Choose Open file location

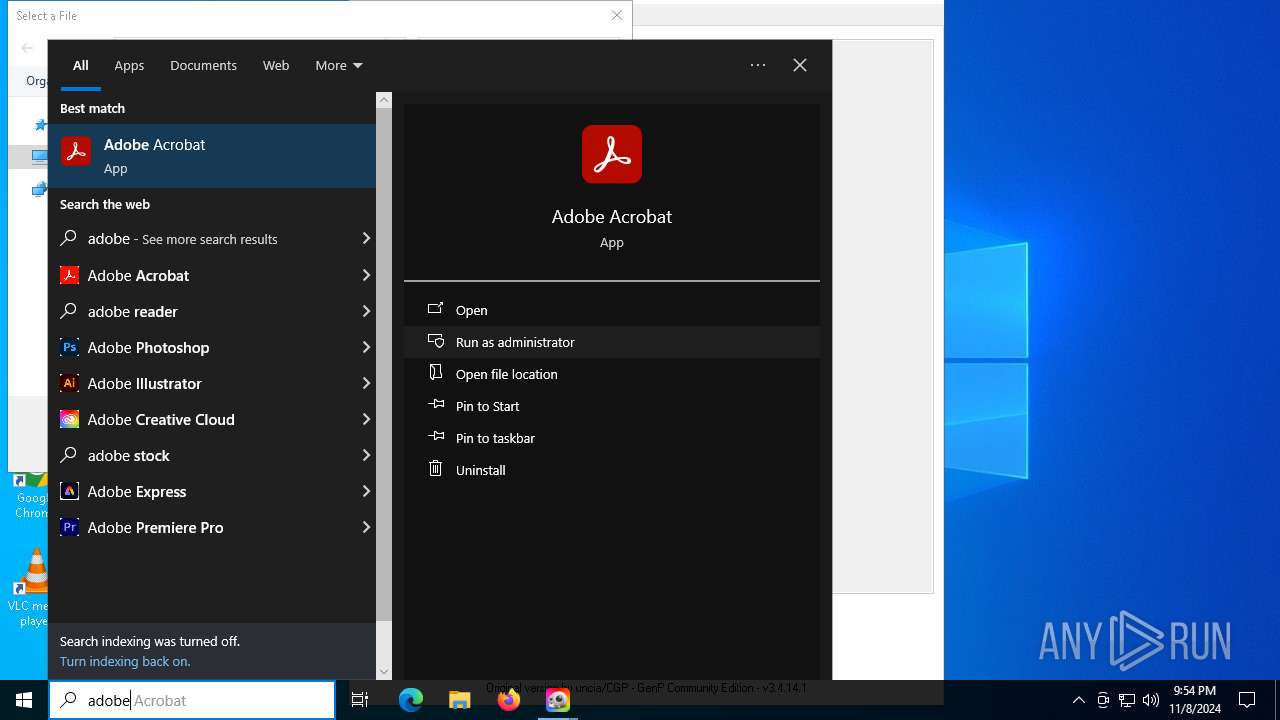[x=612, y=374]
